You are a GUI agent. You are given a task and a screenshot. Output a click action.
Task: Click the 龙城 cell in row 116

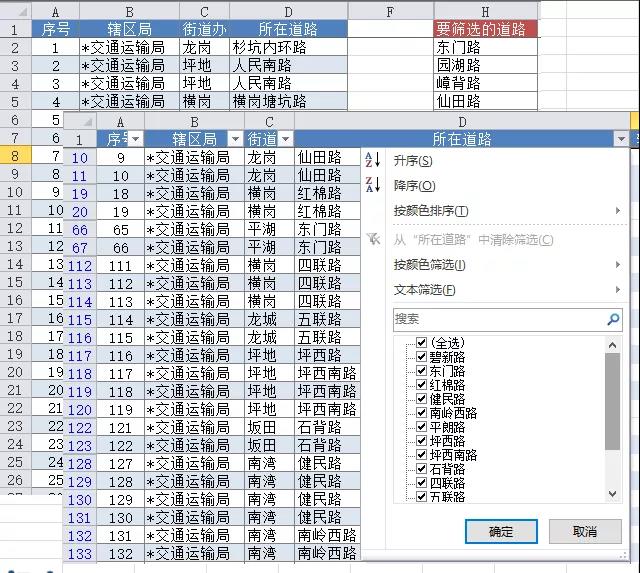pos(269,337)
